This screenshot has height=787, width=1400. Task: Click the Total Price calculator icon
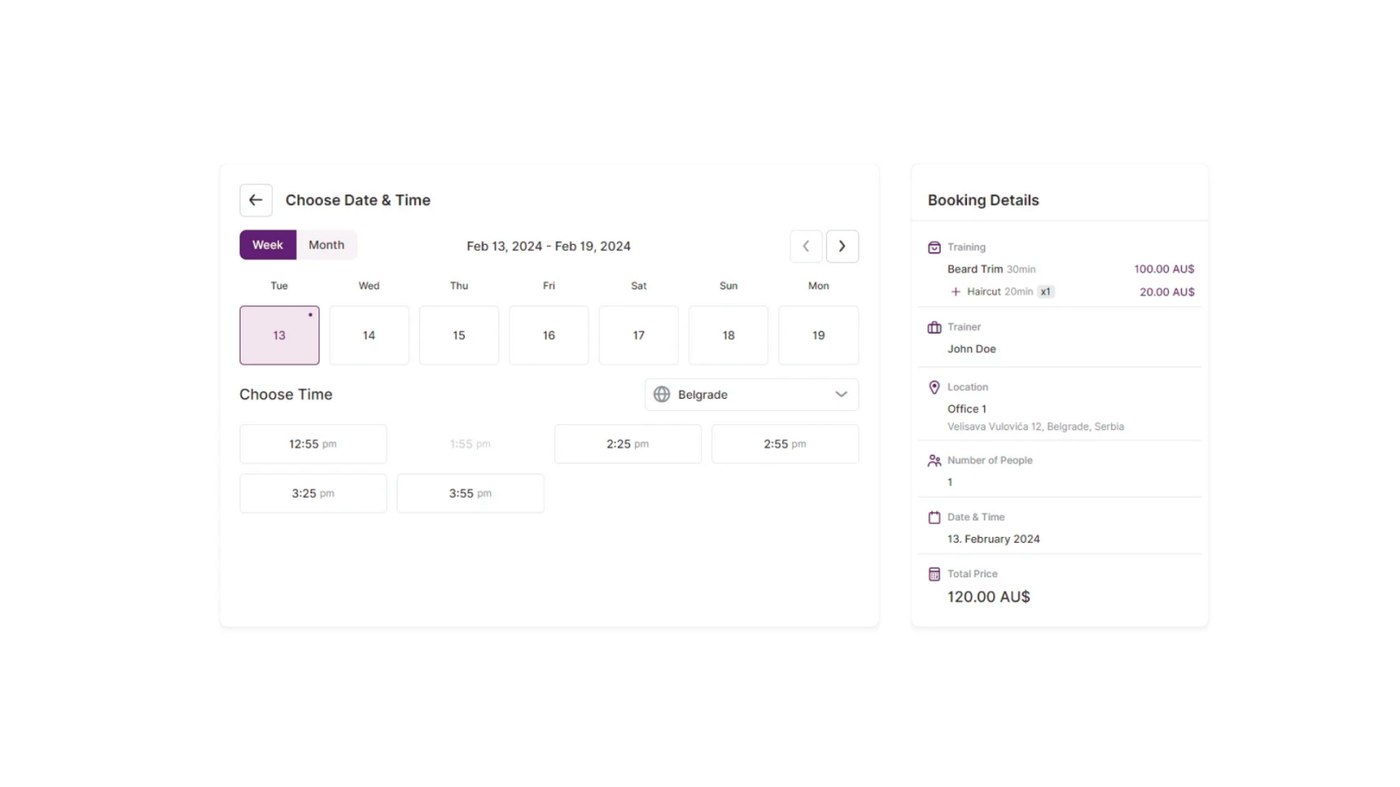[x=934, y=574]
